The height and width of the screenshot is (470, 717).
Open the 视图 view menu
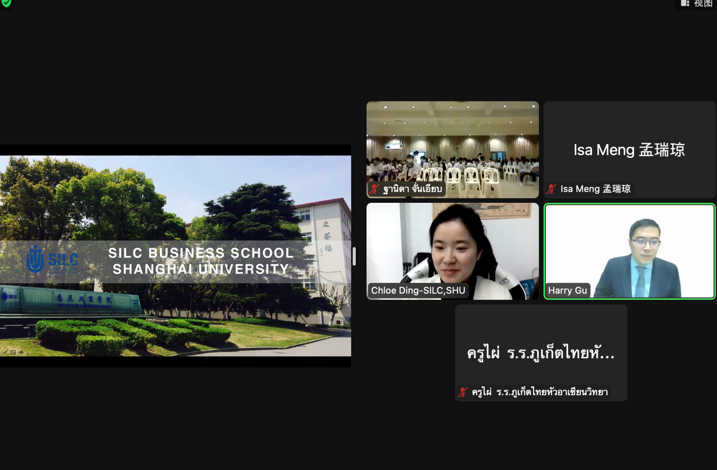pyautogui.click(x=703, y=4)
